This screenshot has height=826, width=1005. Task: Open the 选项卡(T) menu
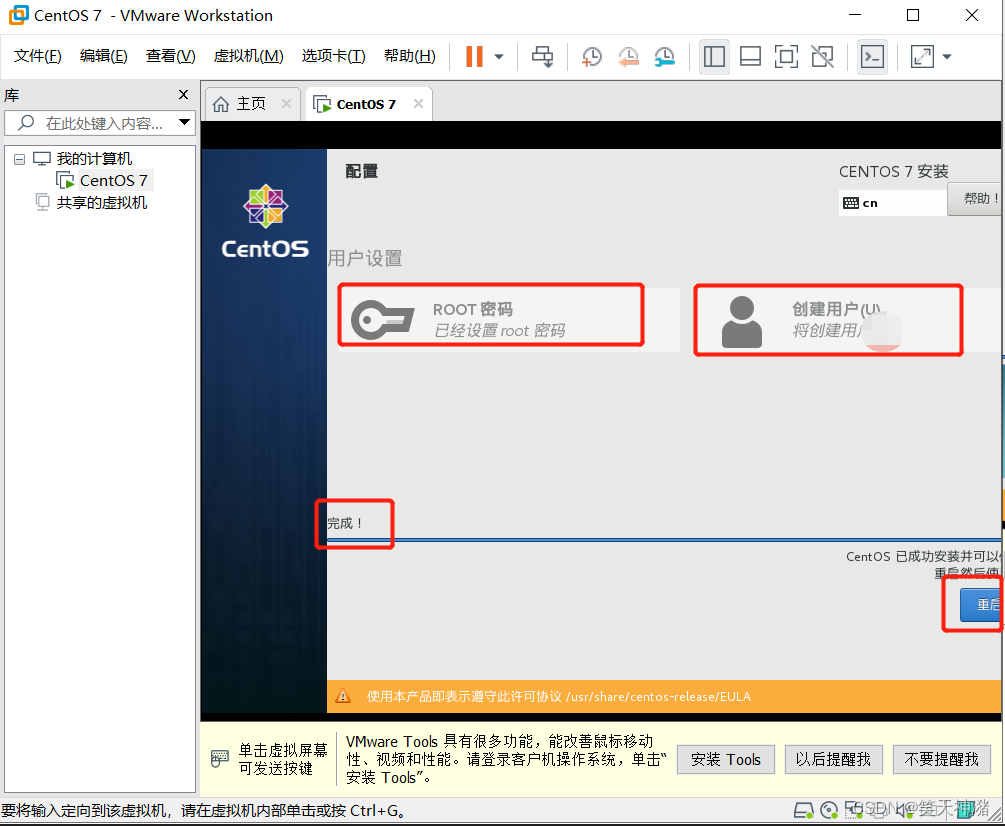tap(334, 56)
